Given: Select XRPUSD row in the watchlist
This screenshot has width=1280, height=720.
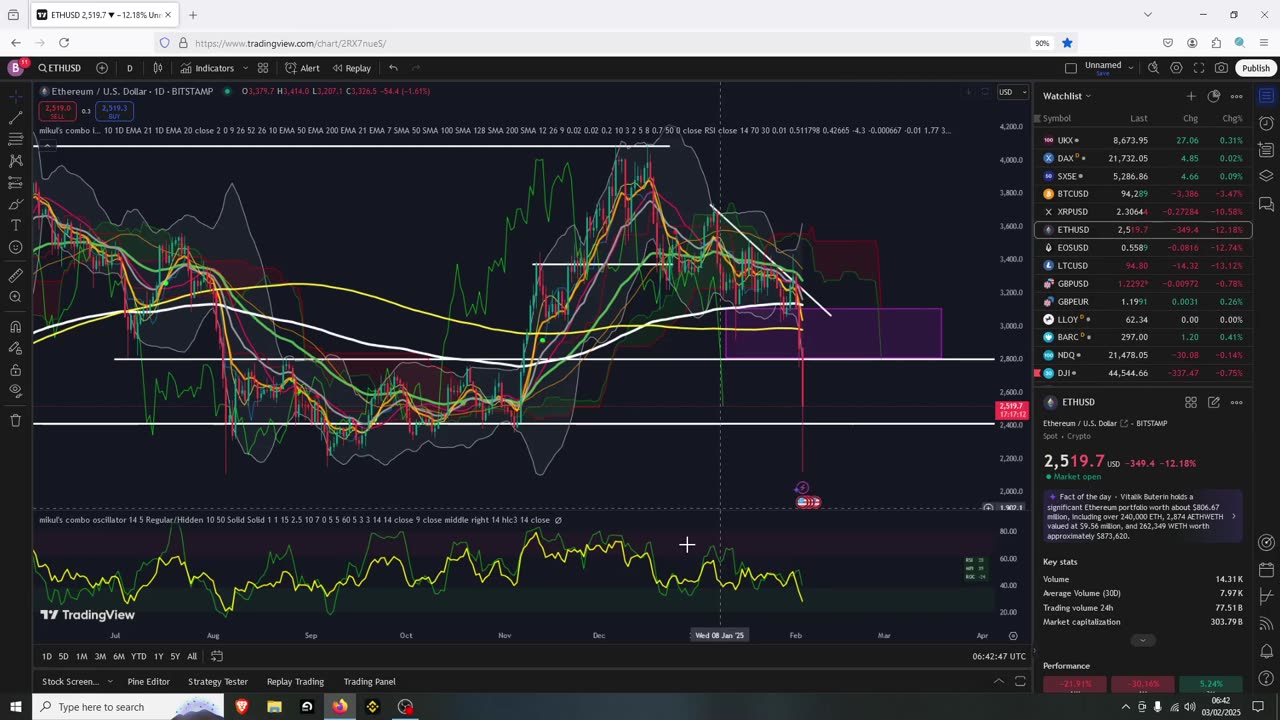Looking at the screenshot, I should 1142,212.
